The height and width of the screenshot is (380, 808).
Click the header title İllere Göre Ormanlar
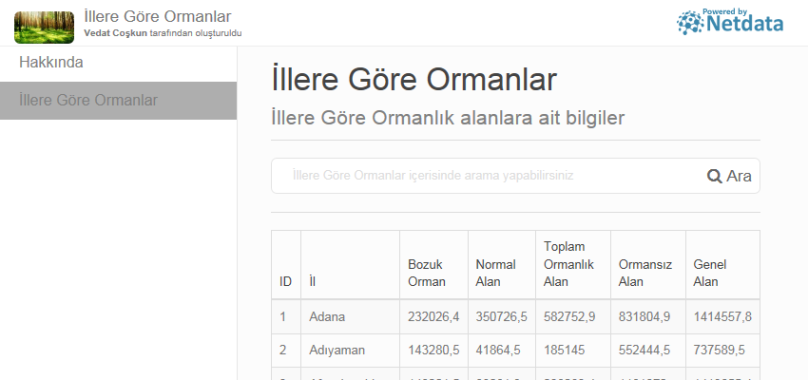157,16
